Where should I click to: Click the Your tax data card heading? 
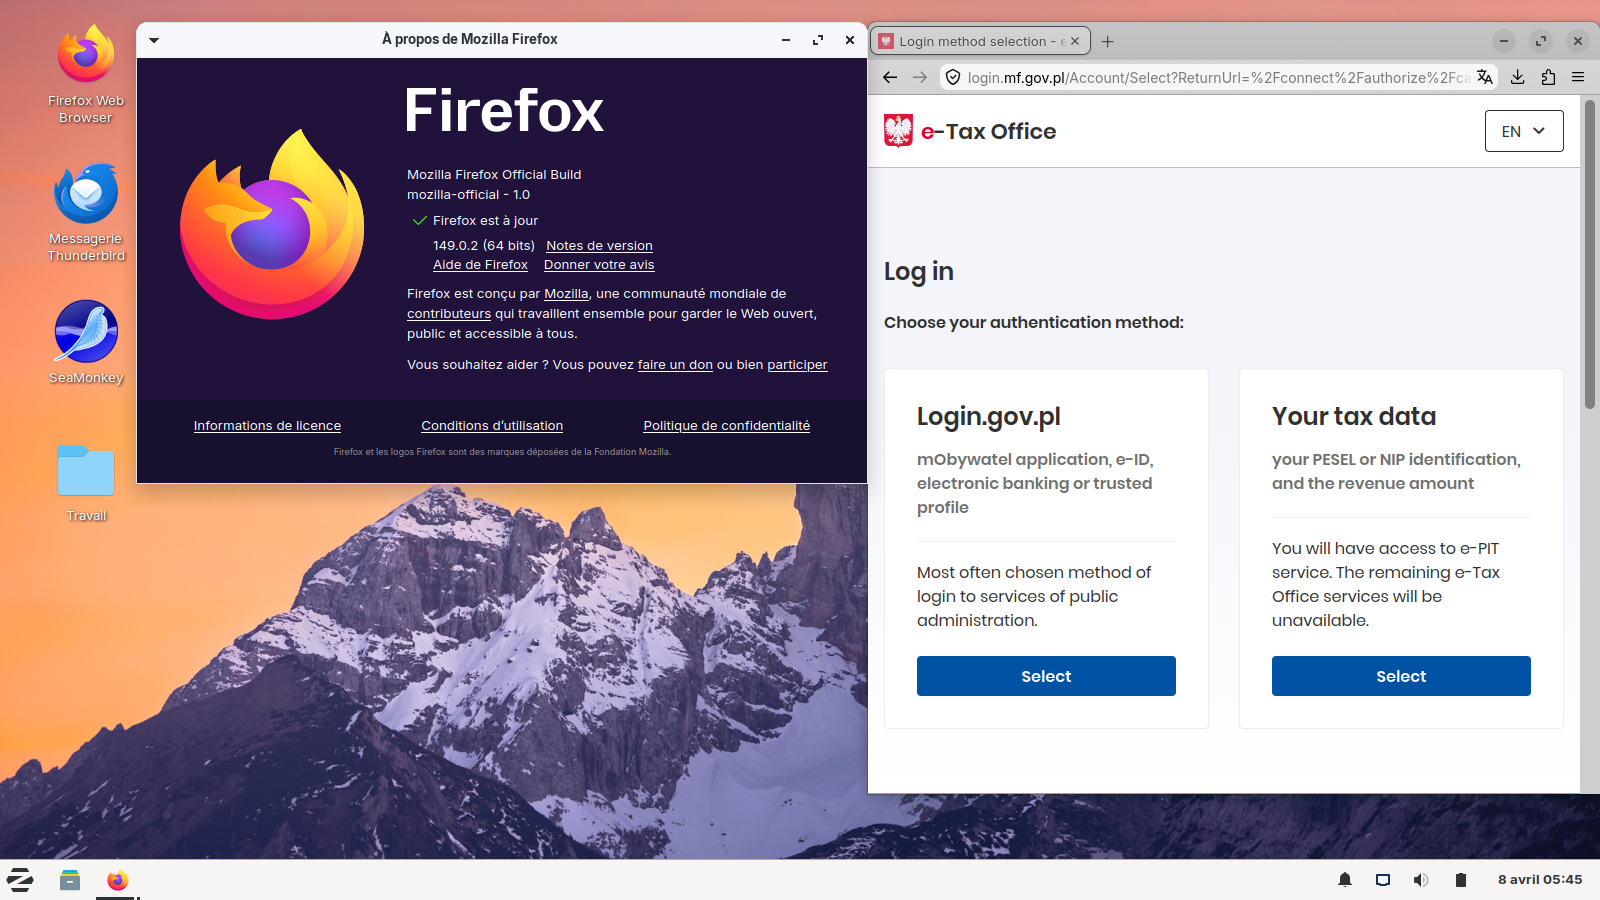pos(1354,417)
